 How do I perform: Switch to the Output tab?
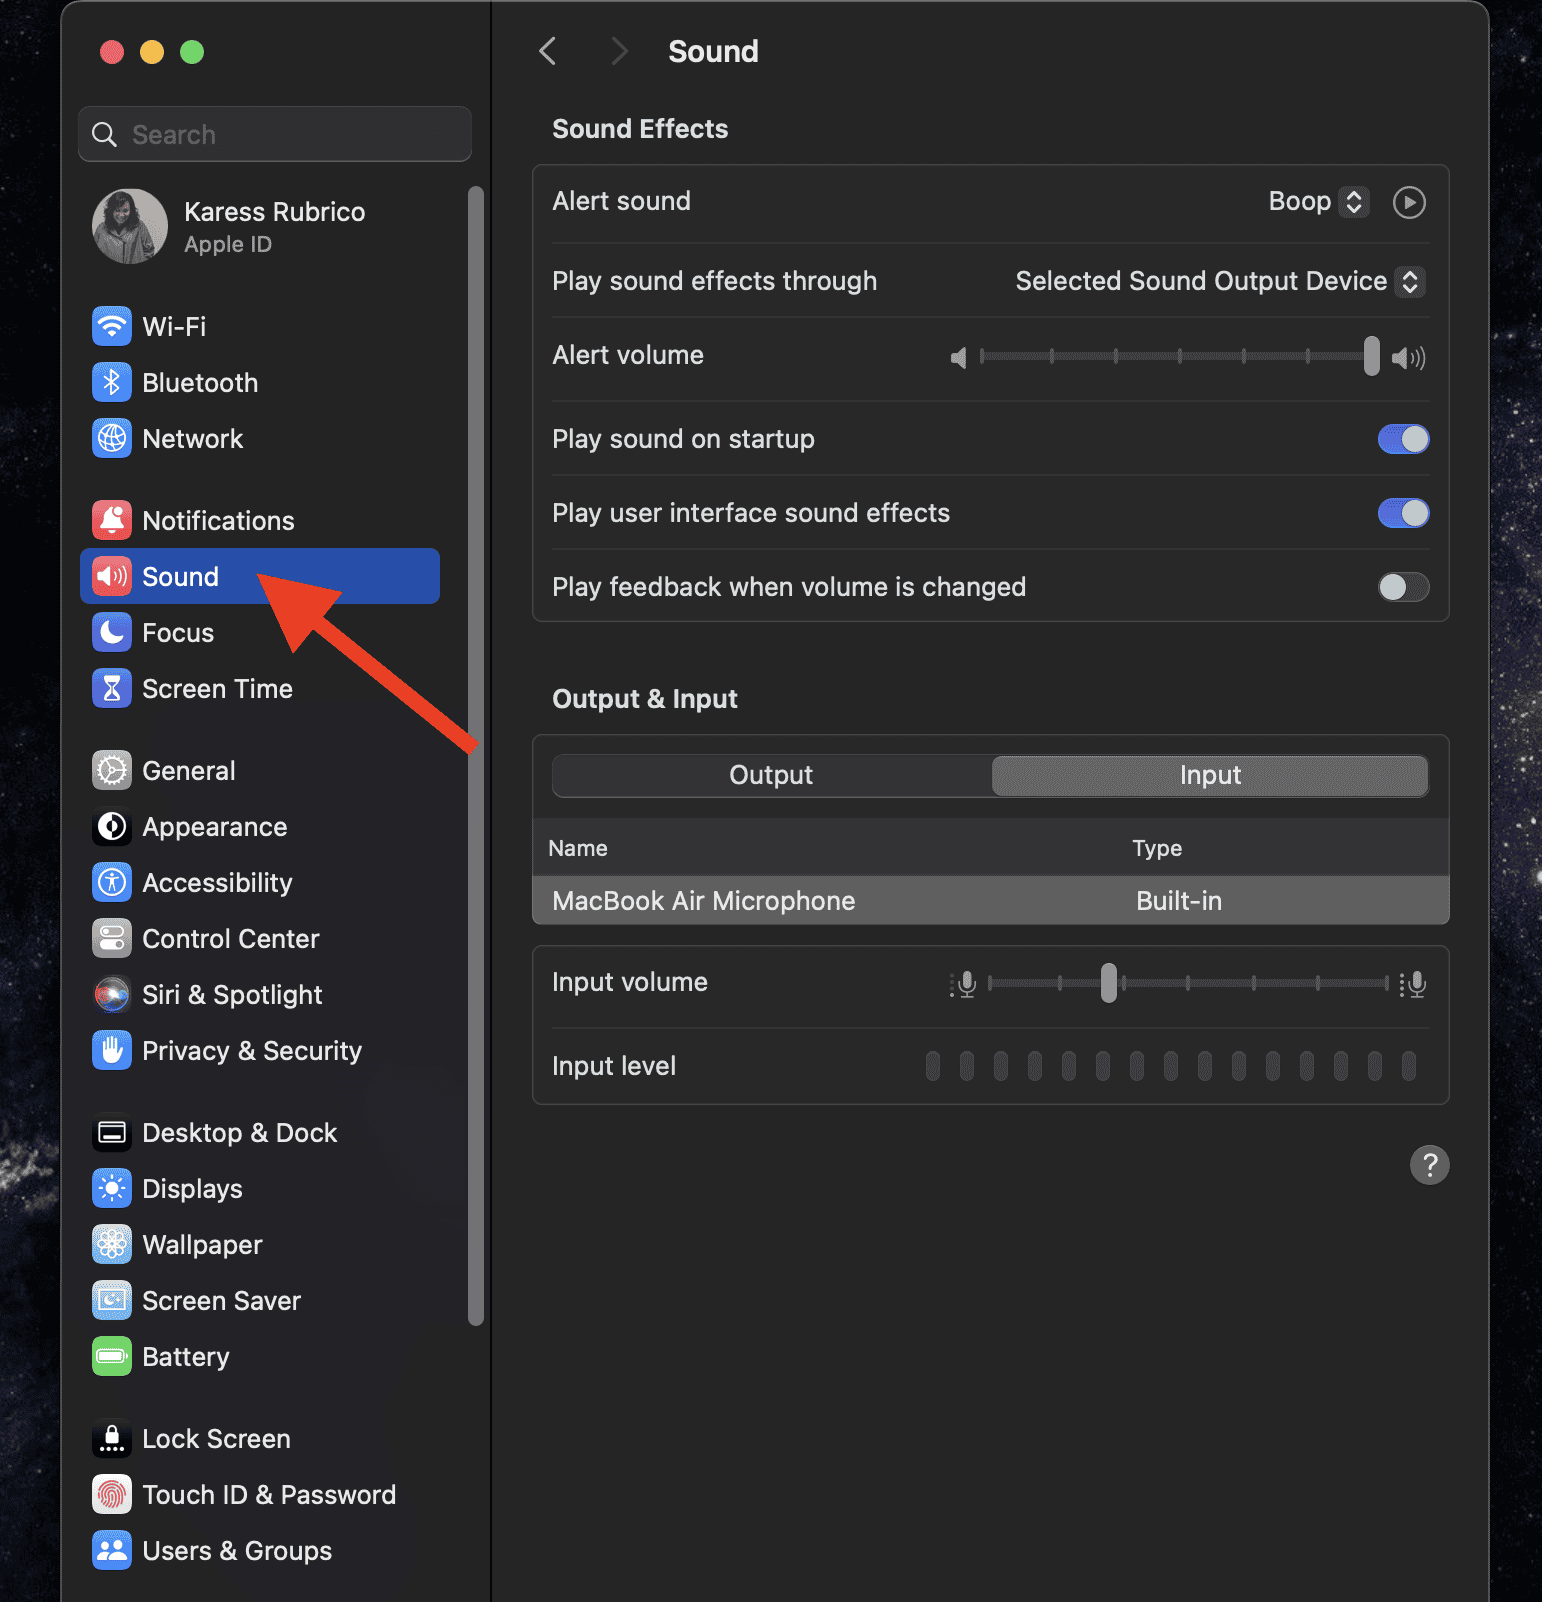tap(771, 775)
